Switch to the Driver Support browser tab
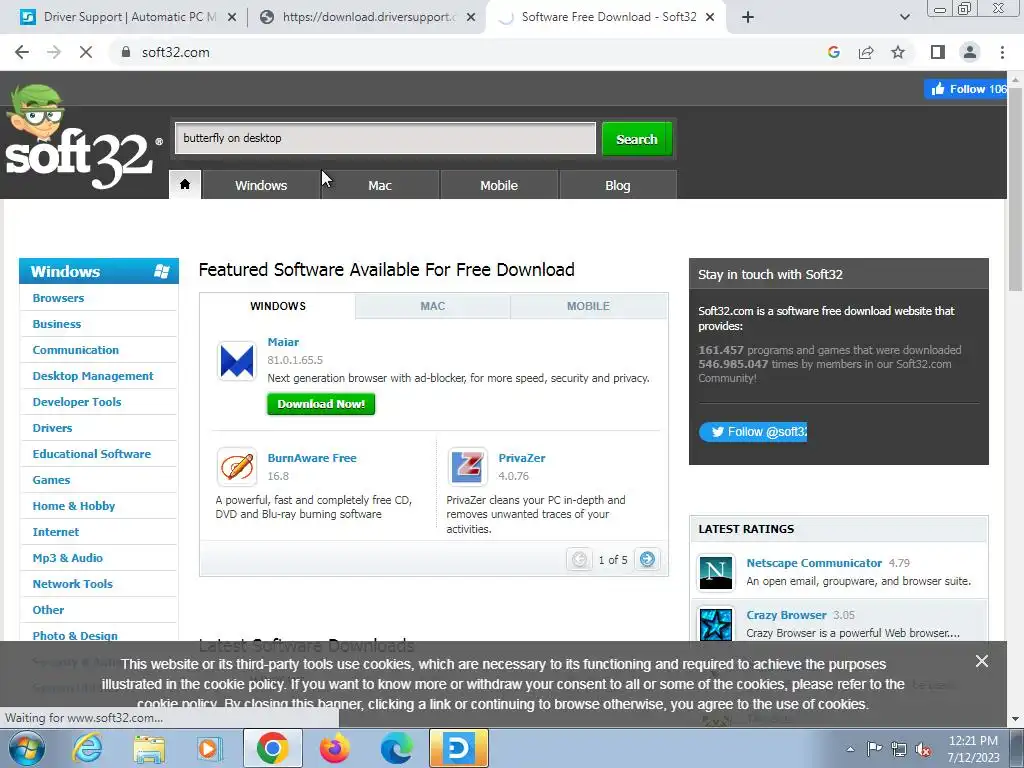Screen dimensions: 1024x768 pos(128,17)
